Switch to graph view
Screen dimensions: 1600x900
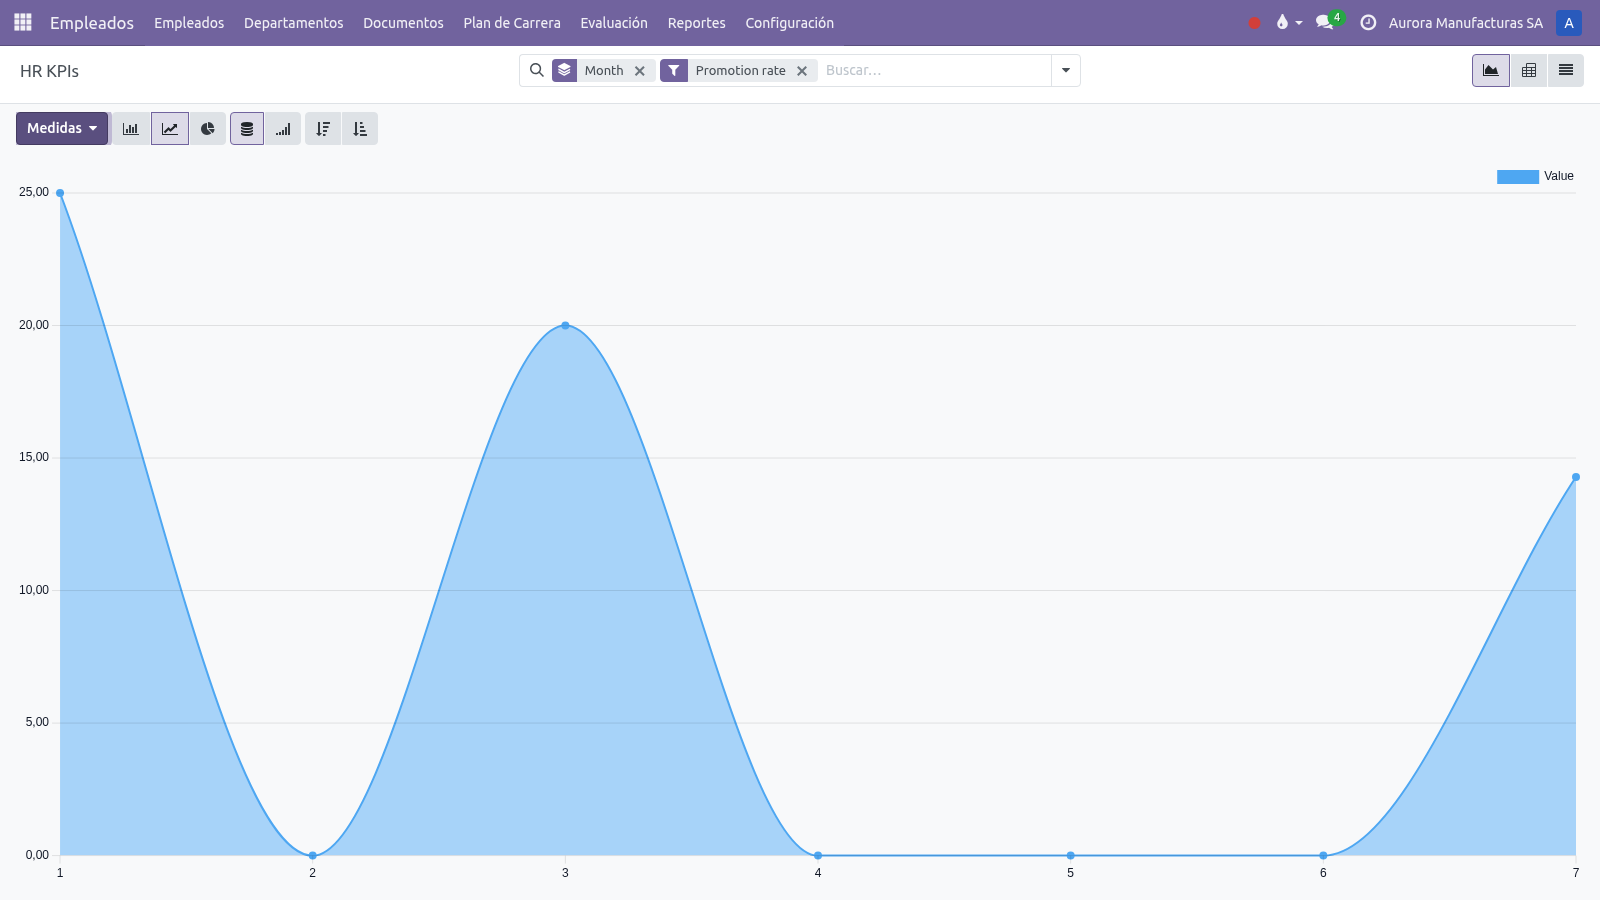point(1490,70)
